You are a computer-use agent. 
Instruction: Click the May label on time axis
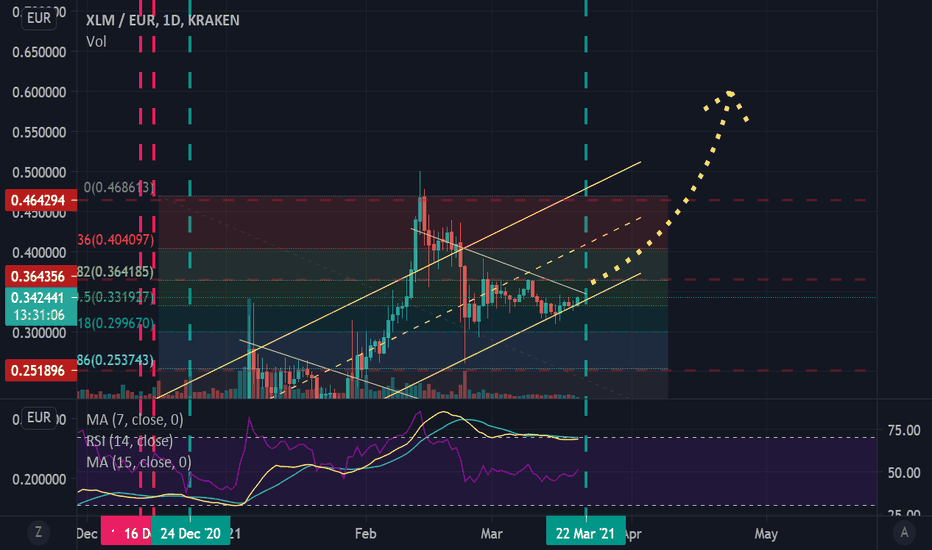pos(766,533)
